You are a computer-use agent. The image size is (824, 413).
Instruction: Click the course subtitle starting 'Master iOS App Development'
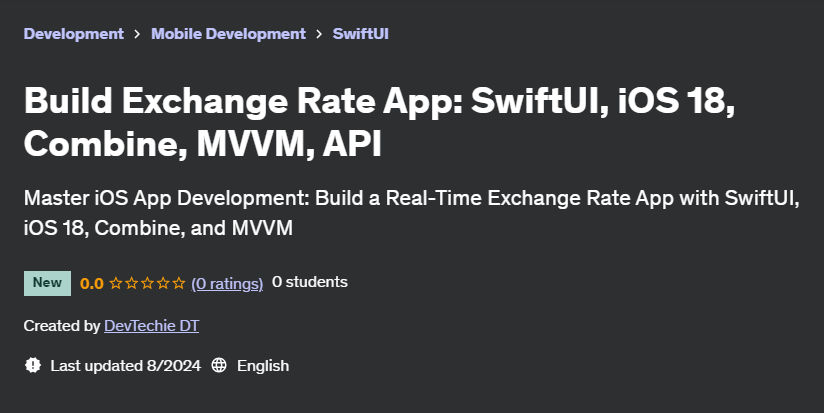pos(411,213)
